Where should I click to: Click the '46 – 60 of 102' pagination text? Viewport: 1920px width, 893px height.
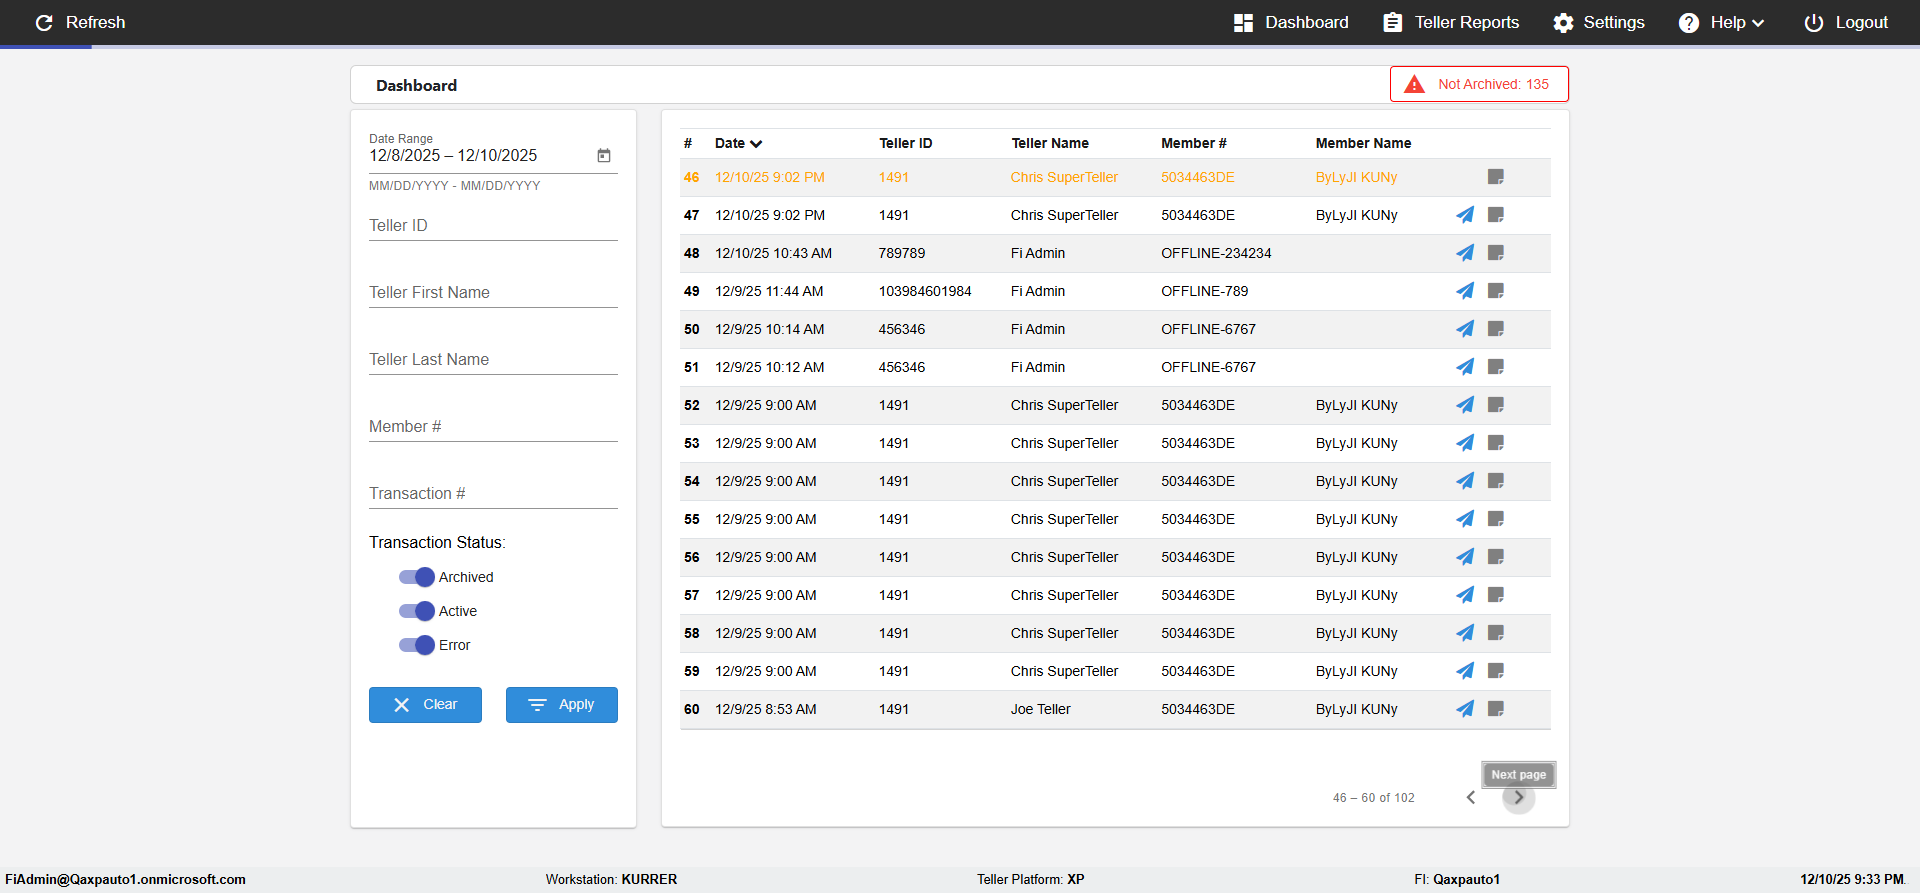point(1374,798)
